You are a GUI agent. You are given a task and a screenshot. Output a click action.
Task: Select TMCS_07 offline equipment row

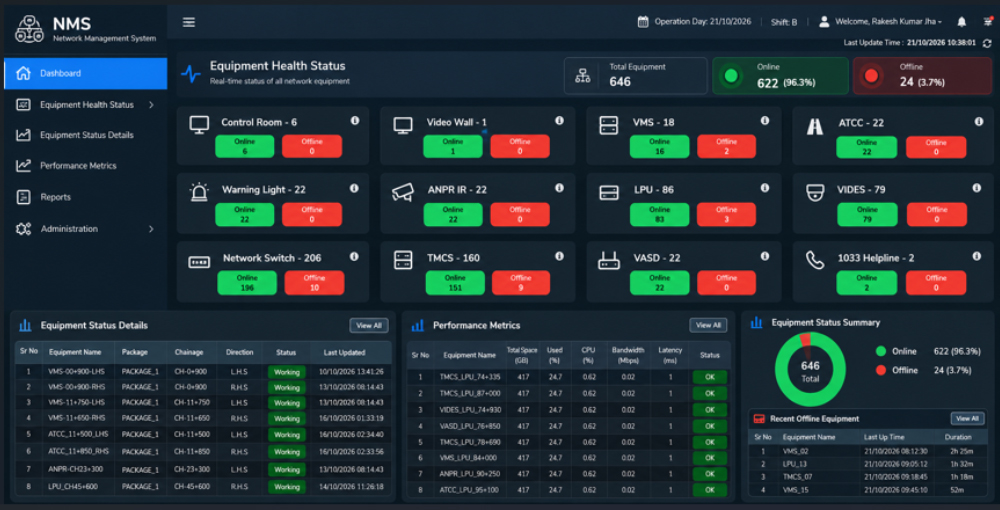pos(868,476)
